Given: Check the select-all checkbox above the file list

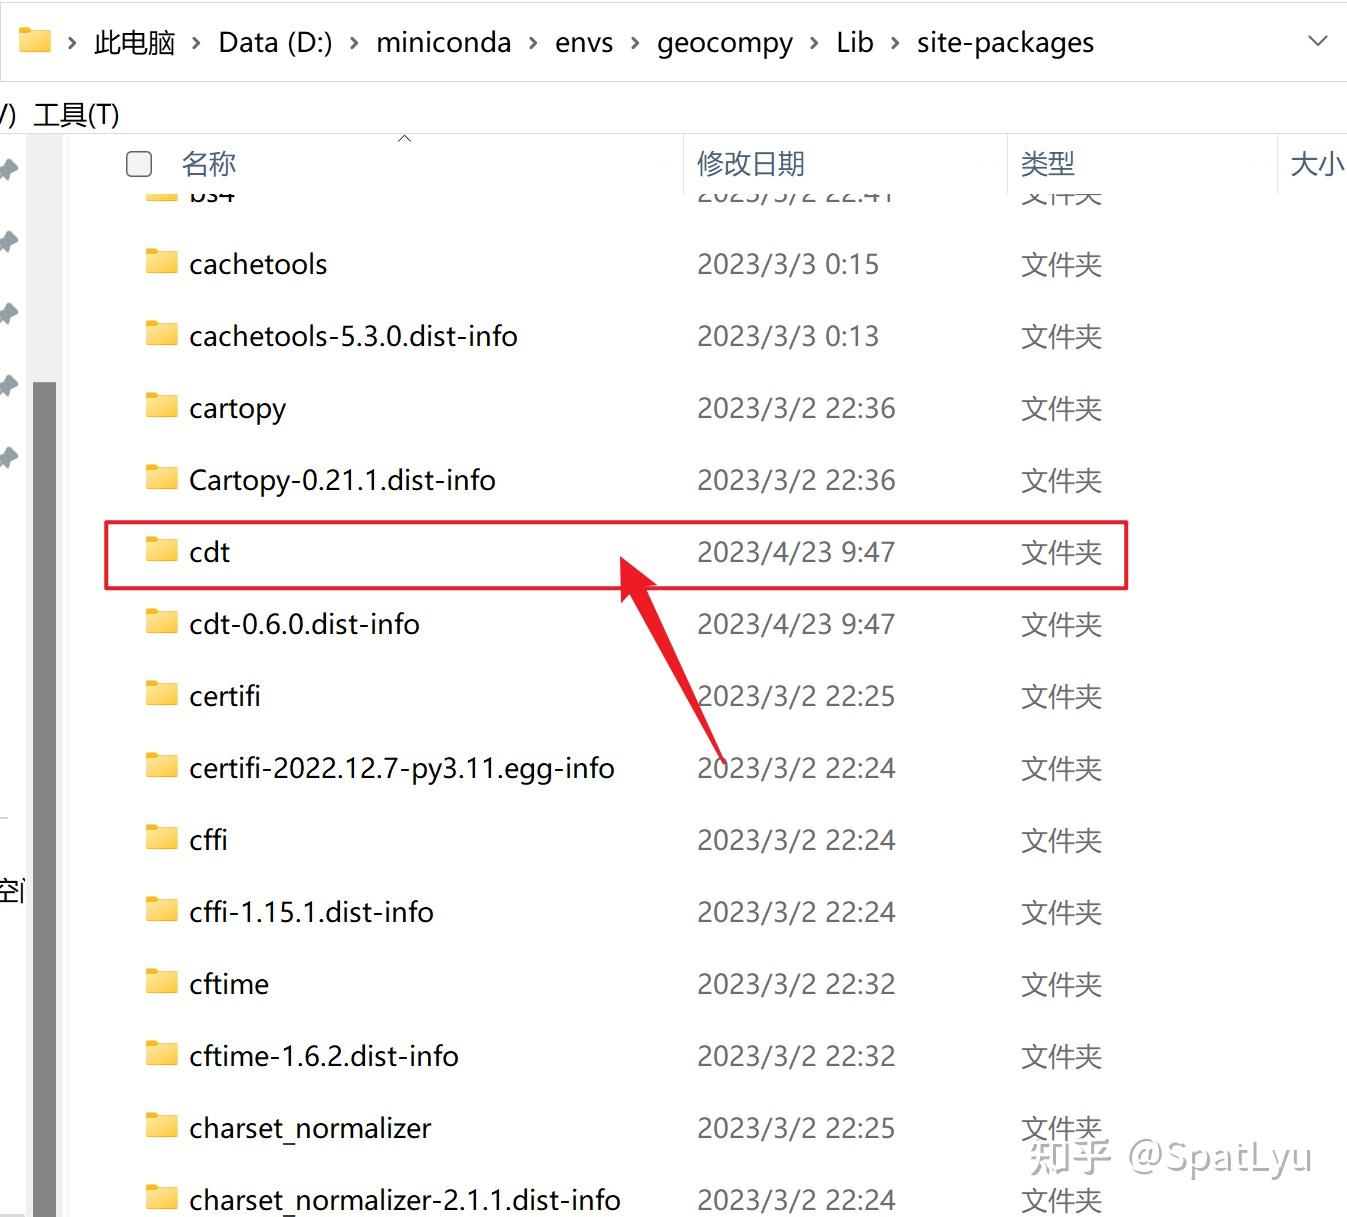Looking at the screenshot, I should tap(138, 163).
